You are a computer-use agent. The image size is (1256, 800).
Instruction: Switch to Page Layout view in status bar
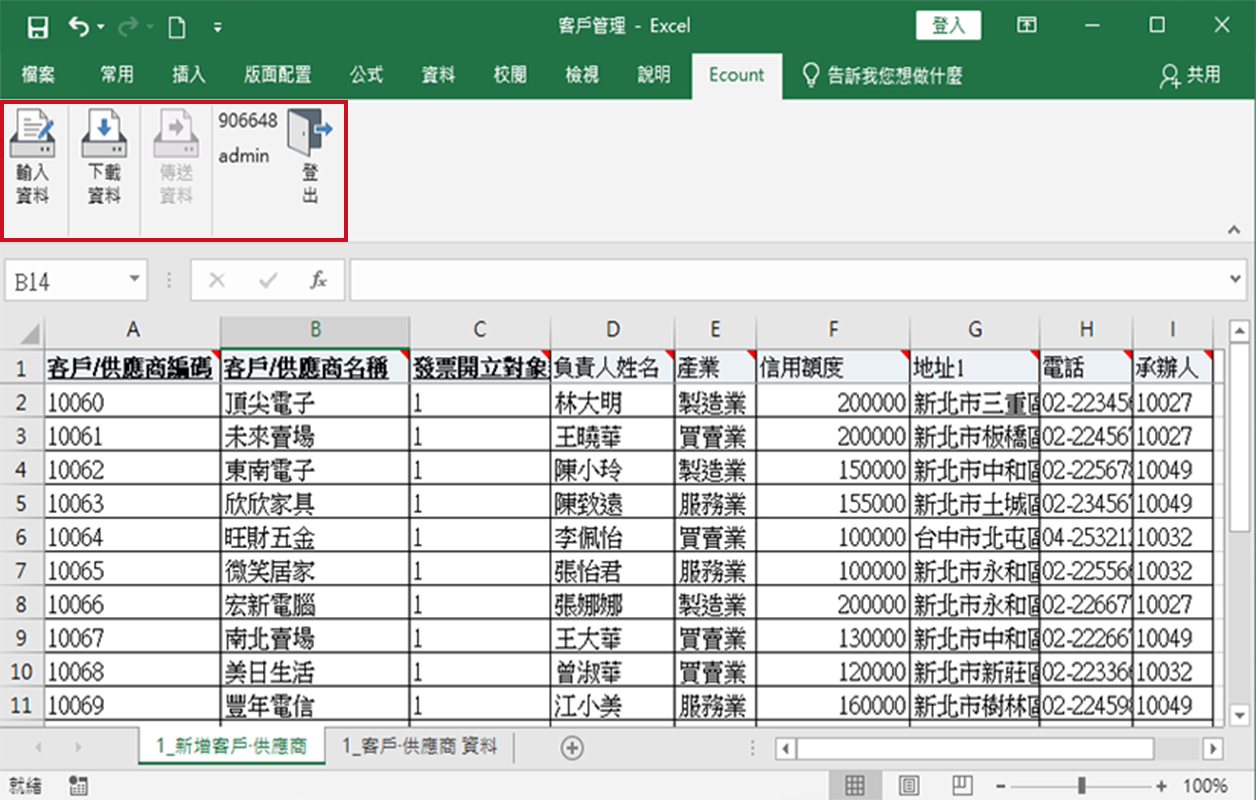909,785
